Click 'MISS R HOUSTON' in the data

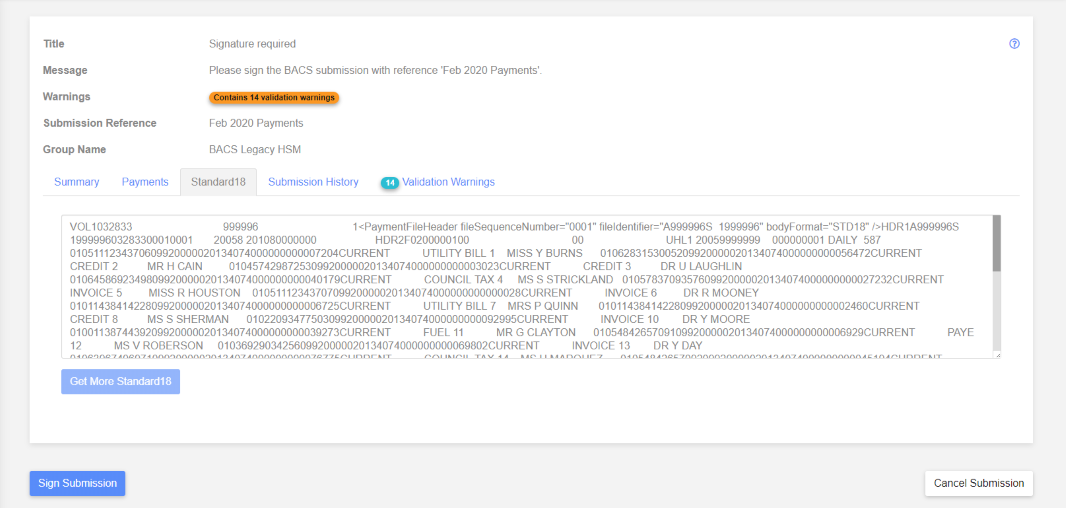(194, 292)
